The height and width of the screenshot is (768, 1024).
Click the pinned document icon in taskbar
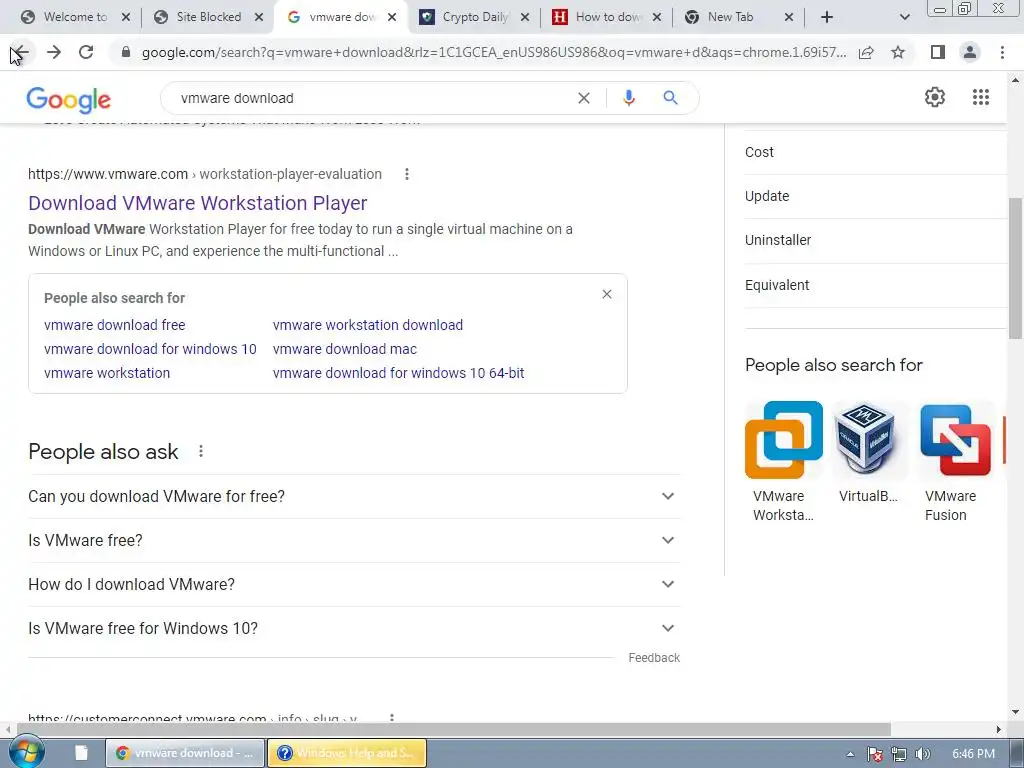point(82,753)
